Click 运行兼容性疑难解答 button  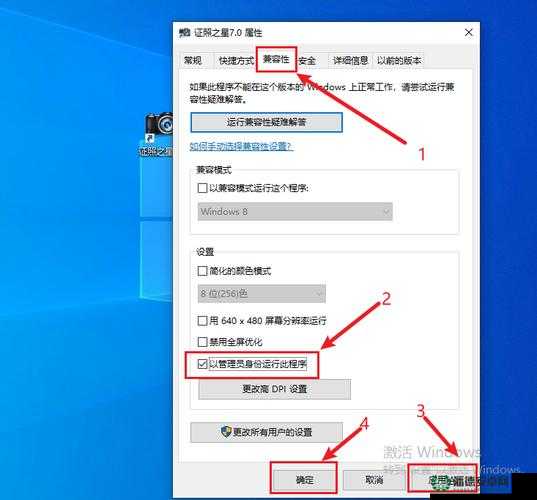click(x=266, y=122)
